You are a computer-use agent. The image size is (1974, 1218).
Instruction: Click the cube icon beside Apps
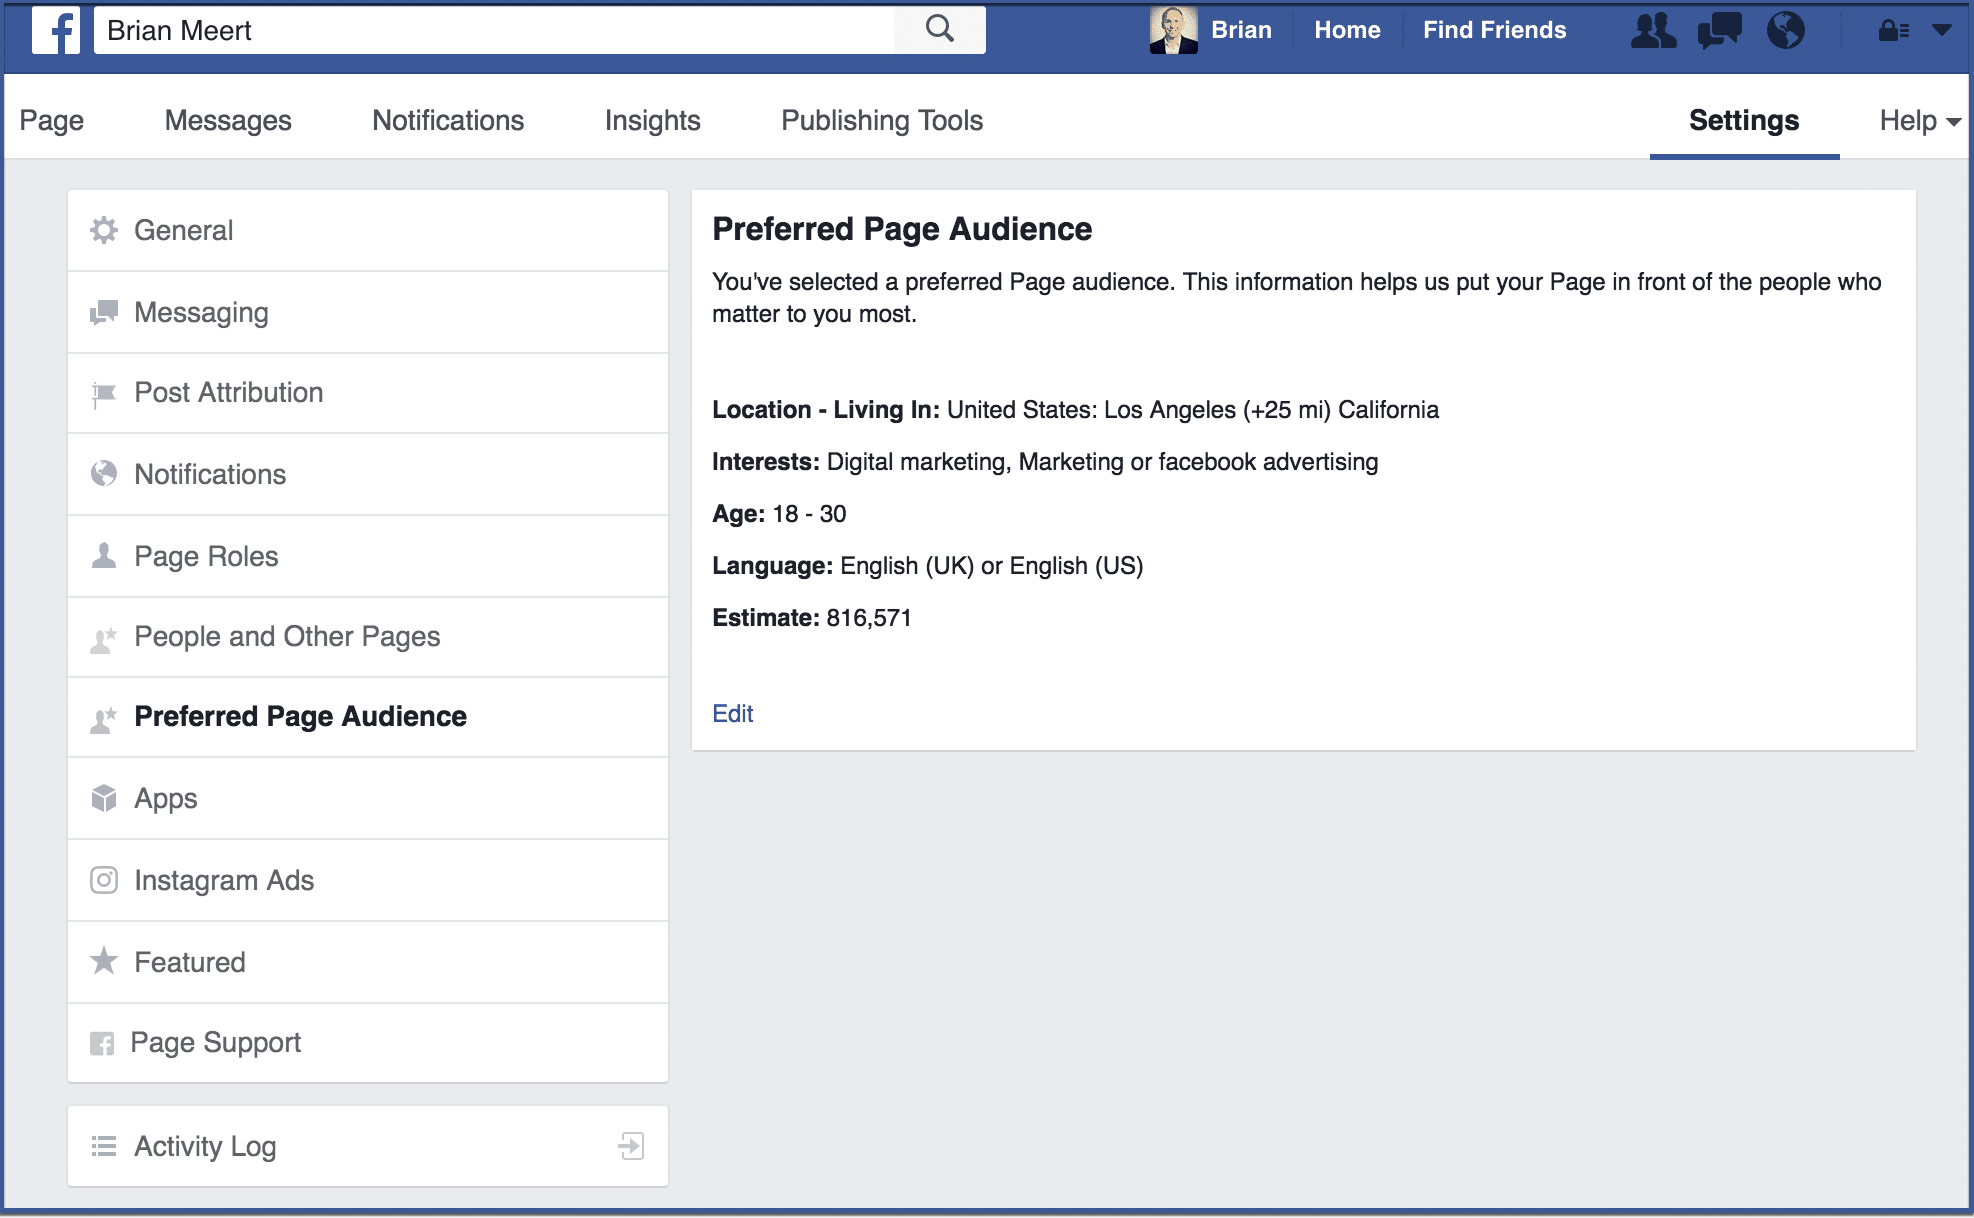coord(104,798)
